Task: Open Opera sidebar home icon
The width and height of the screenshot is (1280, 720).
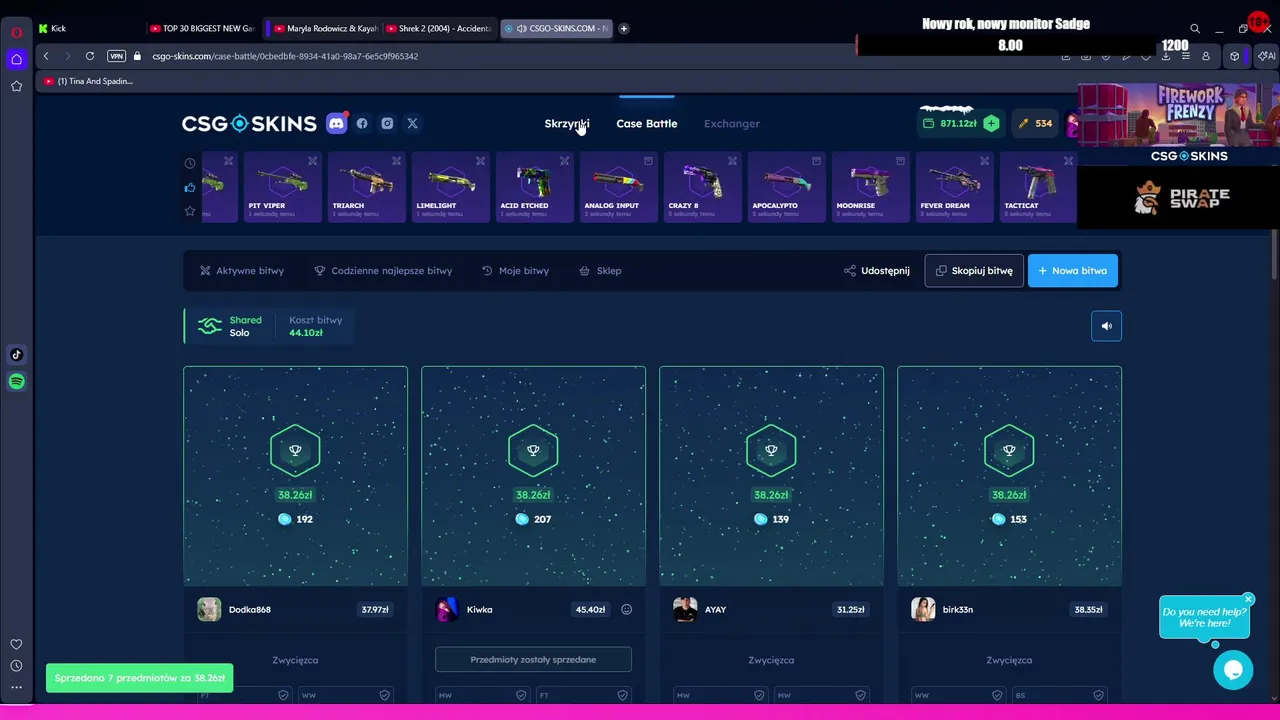Action: coord(16,60)
